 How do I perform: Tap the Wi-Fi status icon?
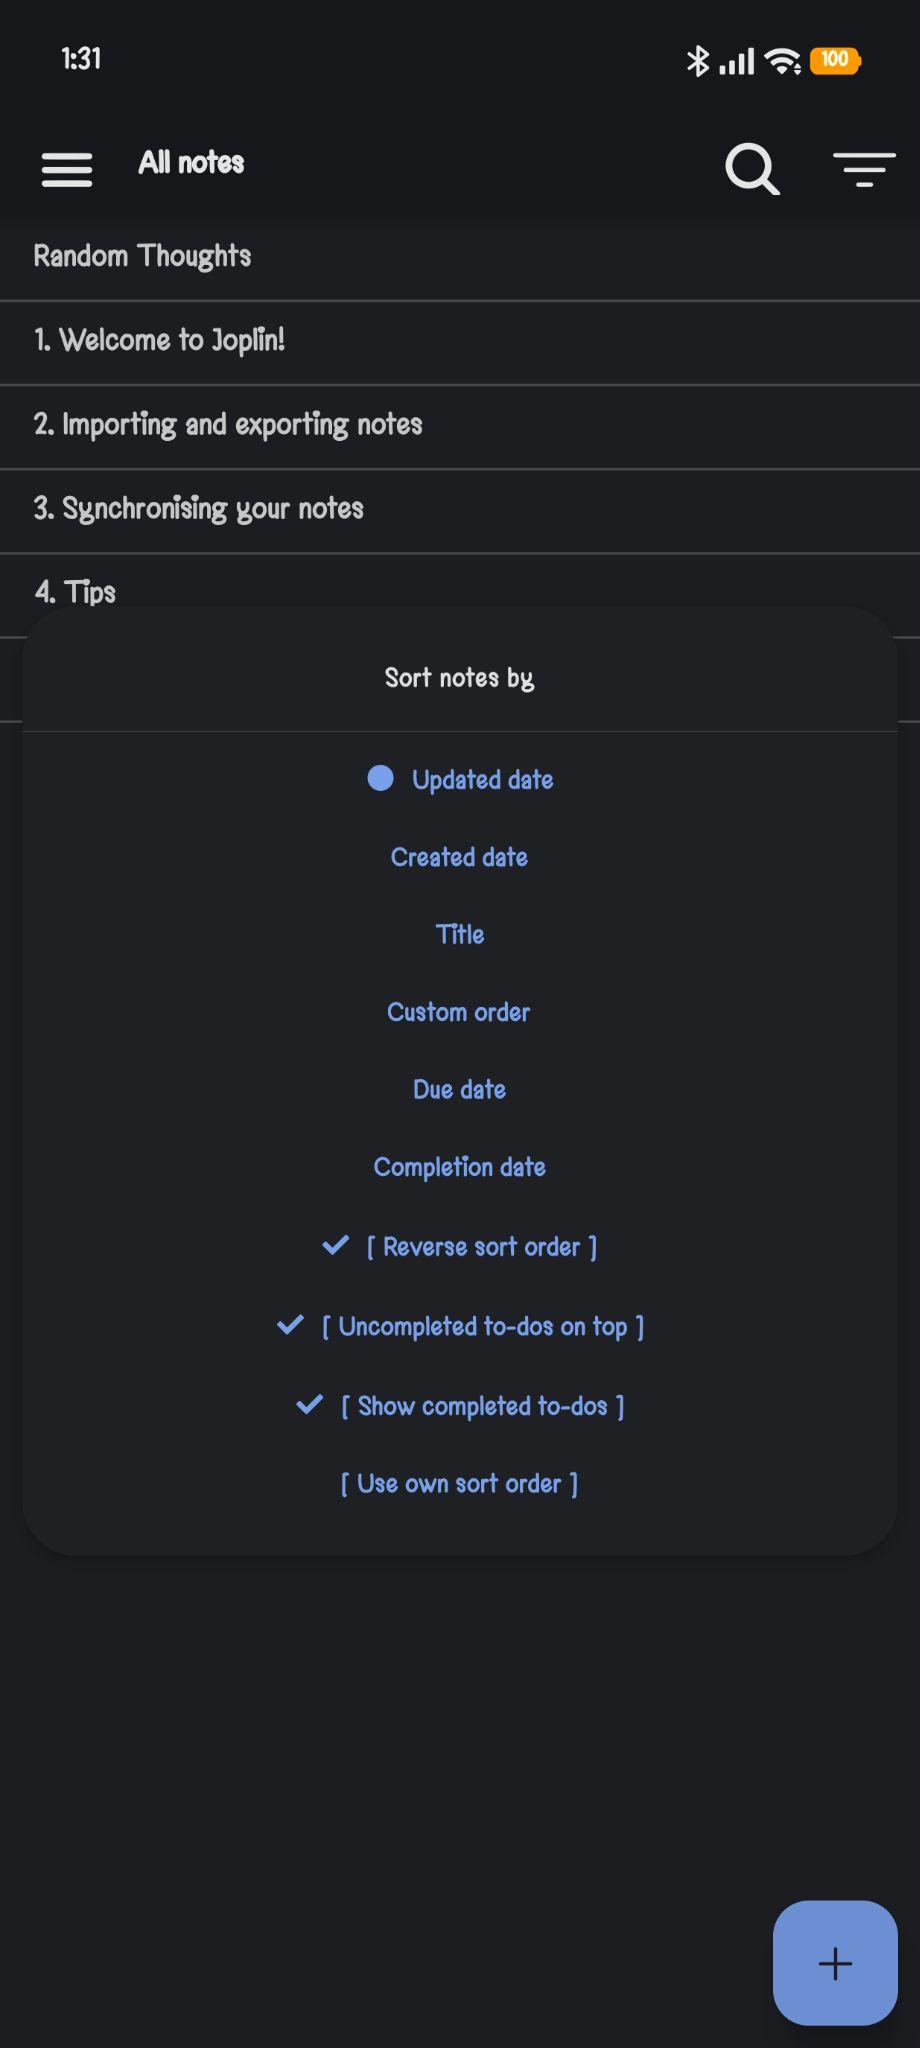click(x=783, y=61)
